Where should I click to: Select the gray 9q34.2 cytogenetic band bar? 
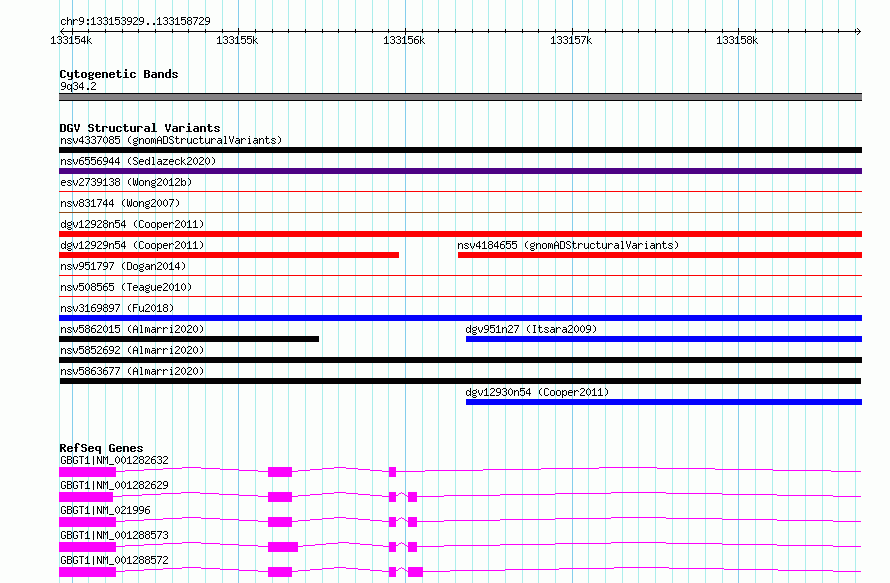tap(460, 97)
